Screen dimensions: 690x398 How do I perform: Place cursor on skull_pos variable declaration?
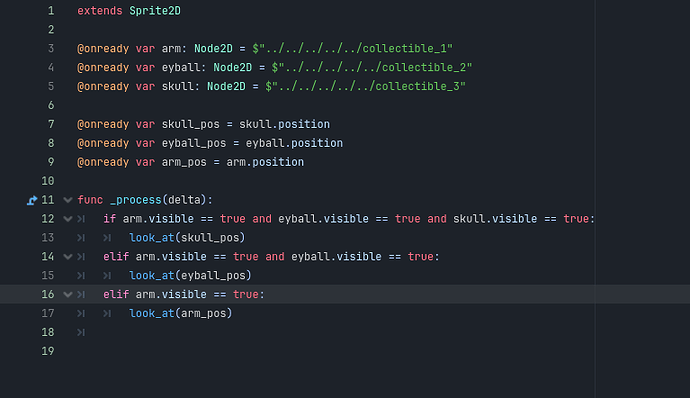pyautogui.click(x=191, y=124)
